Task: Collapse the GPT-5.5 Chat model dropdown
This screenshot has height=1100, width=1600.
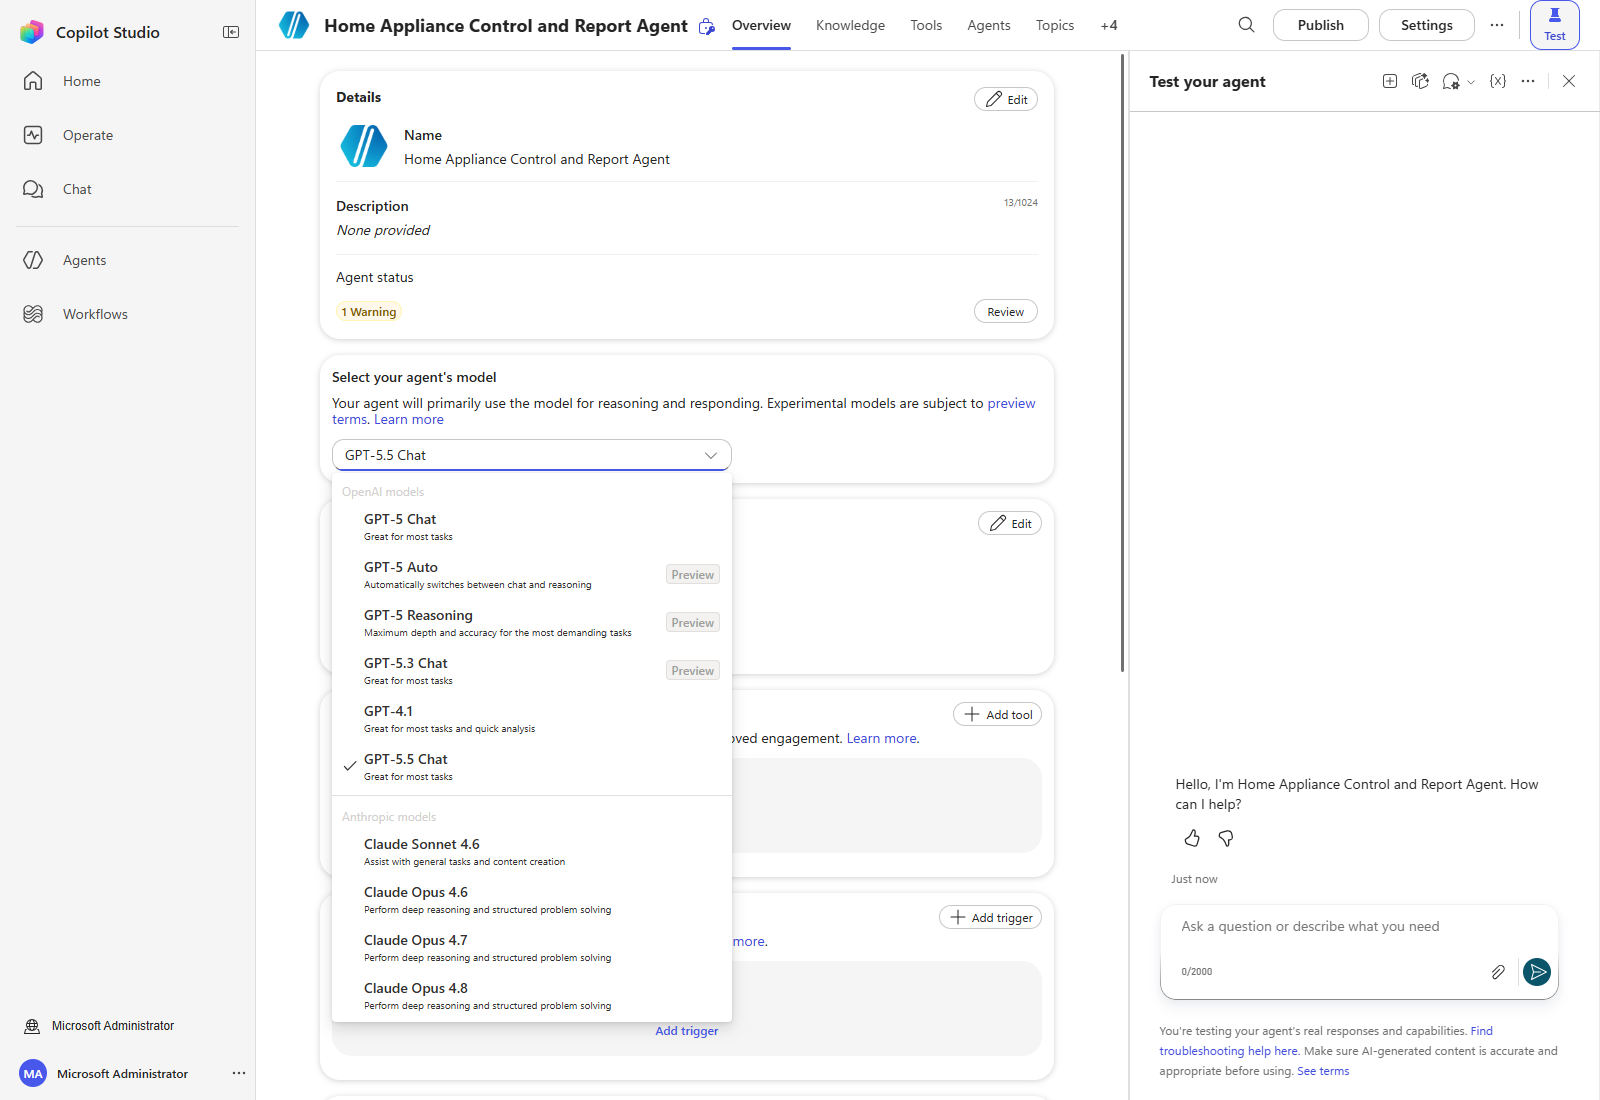Action: [532, 455]
